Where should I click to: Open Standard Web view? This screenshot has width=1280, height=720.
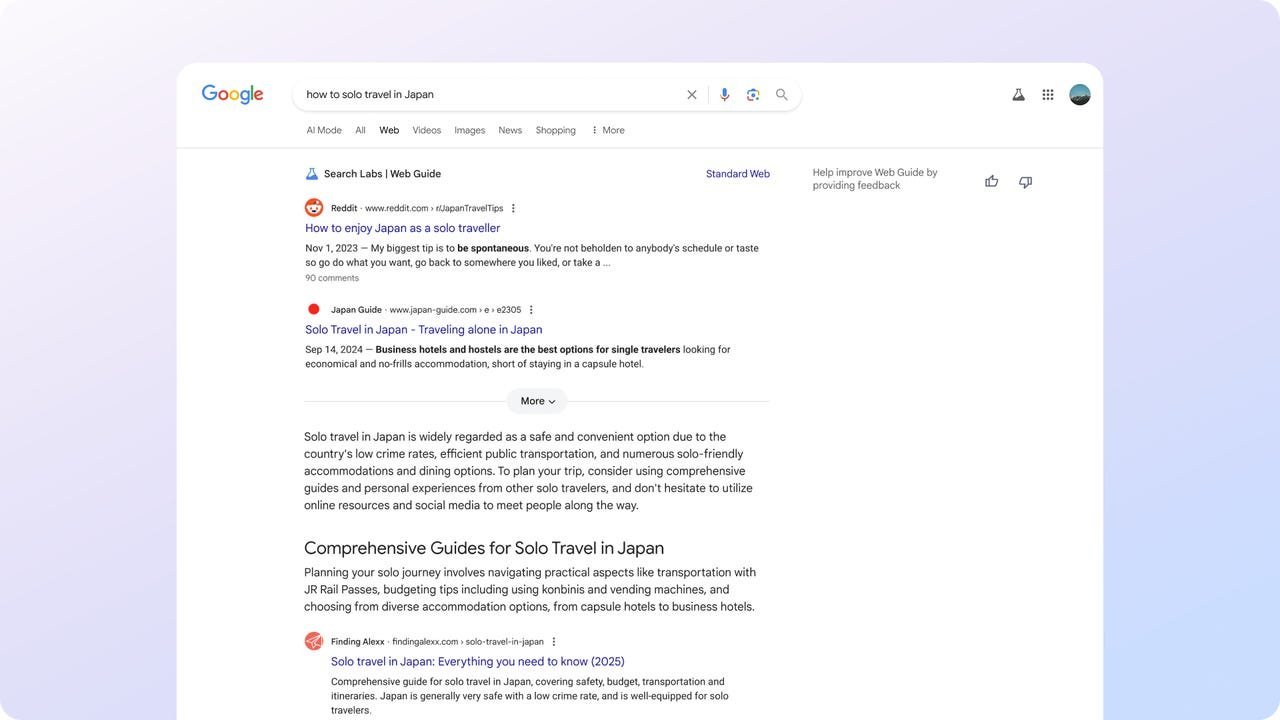737,172
